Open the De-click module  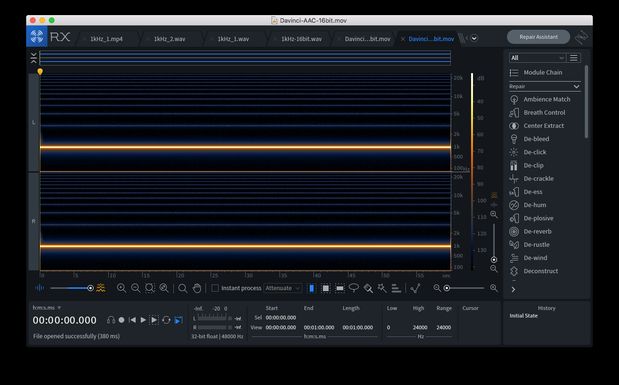529,152
